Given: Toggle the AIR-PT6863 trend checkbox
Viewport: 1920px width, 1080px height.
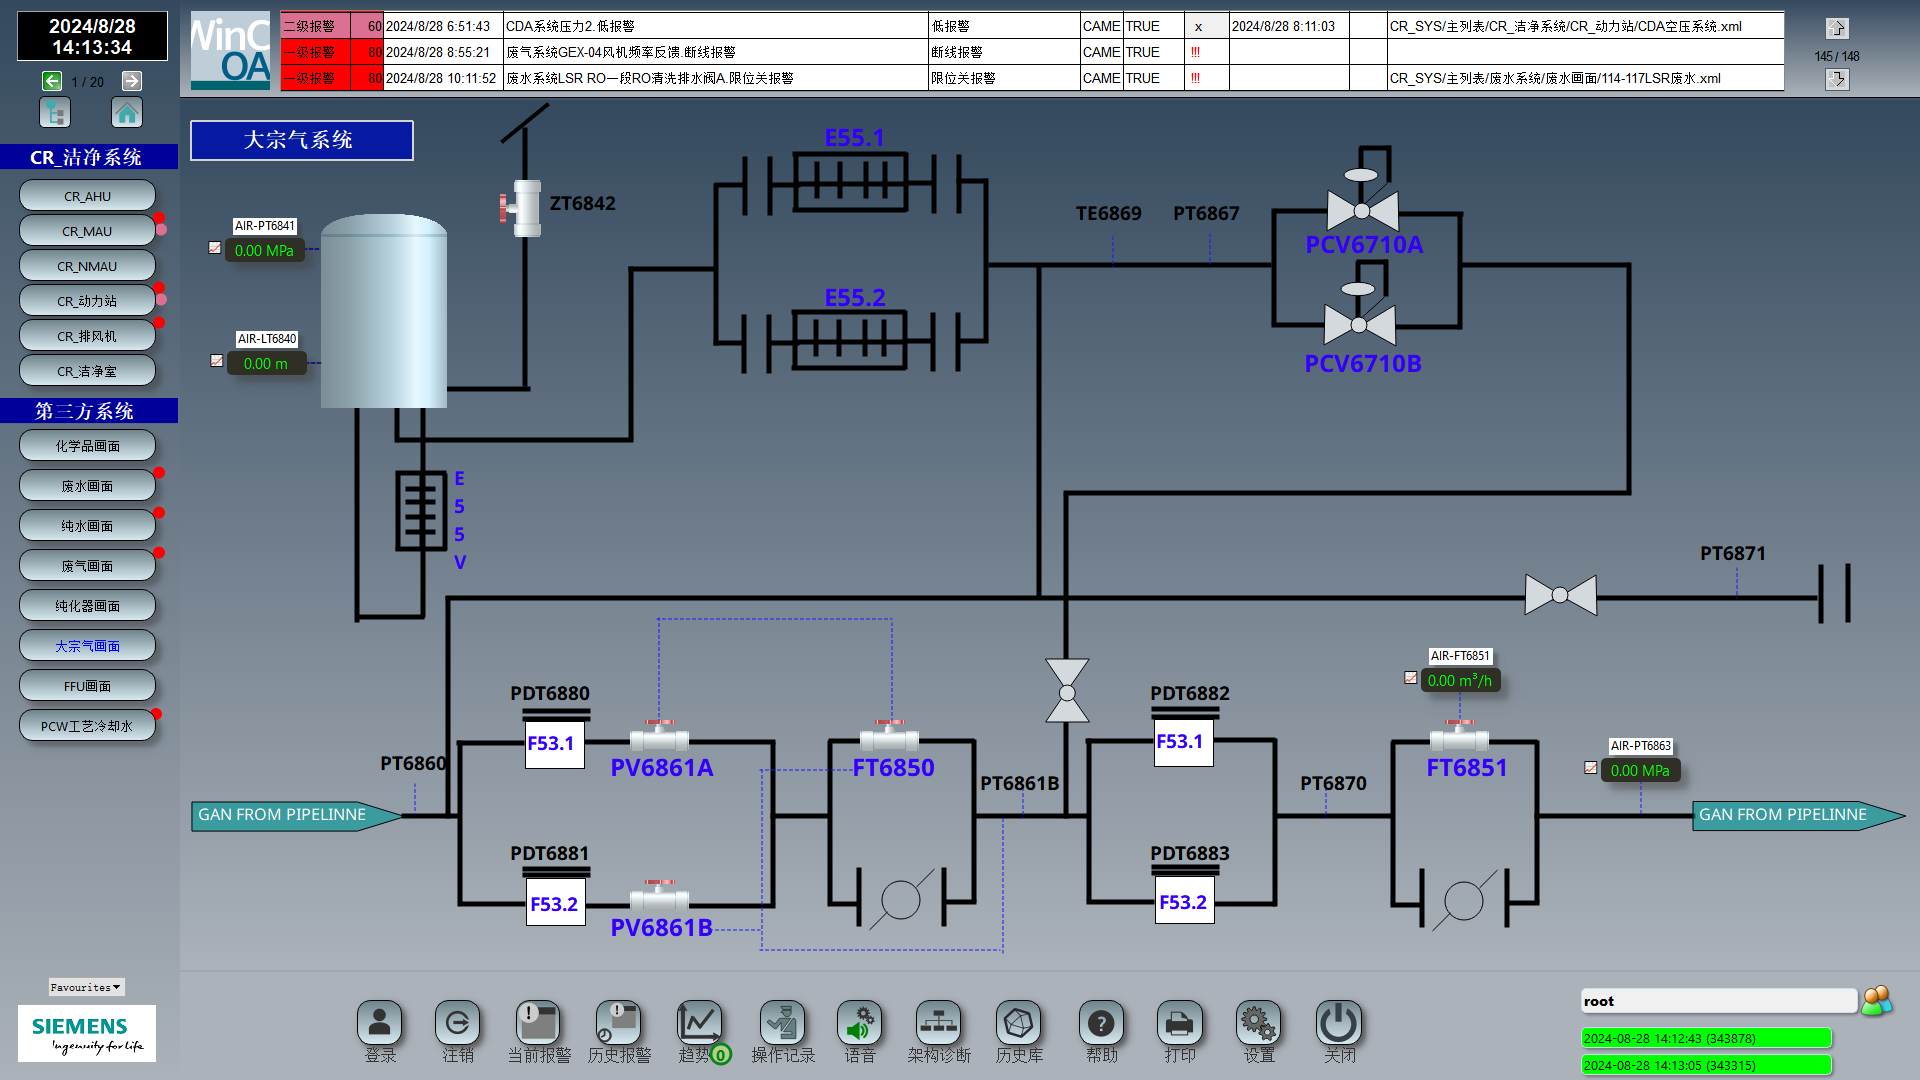Looking at the screenshot, I should [x=1591, y=768].
